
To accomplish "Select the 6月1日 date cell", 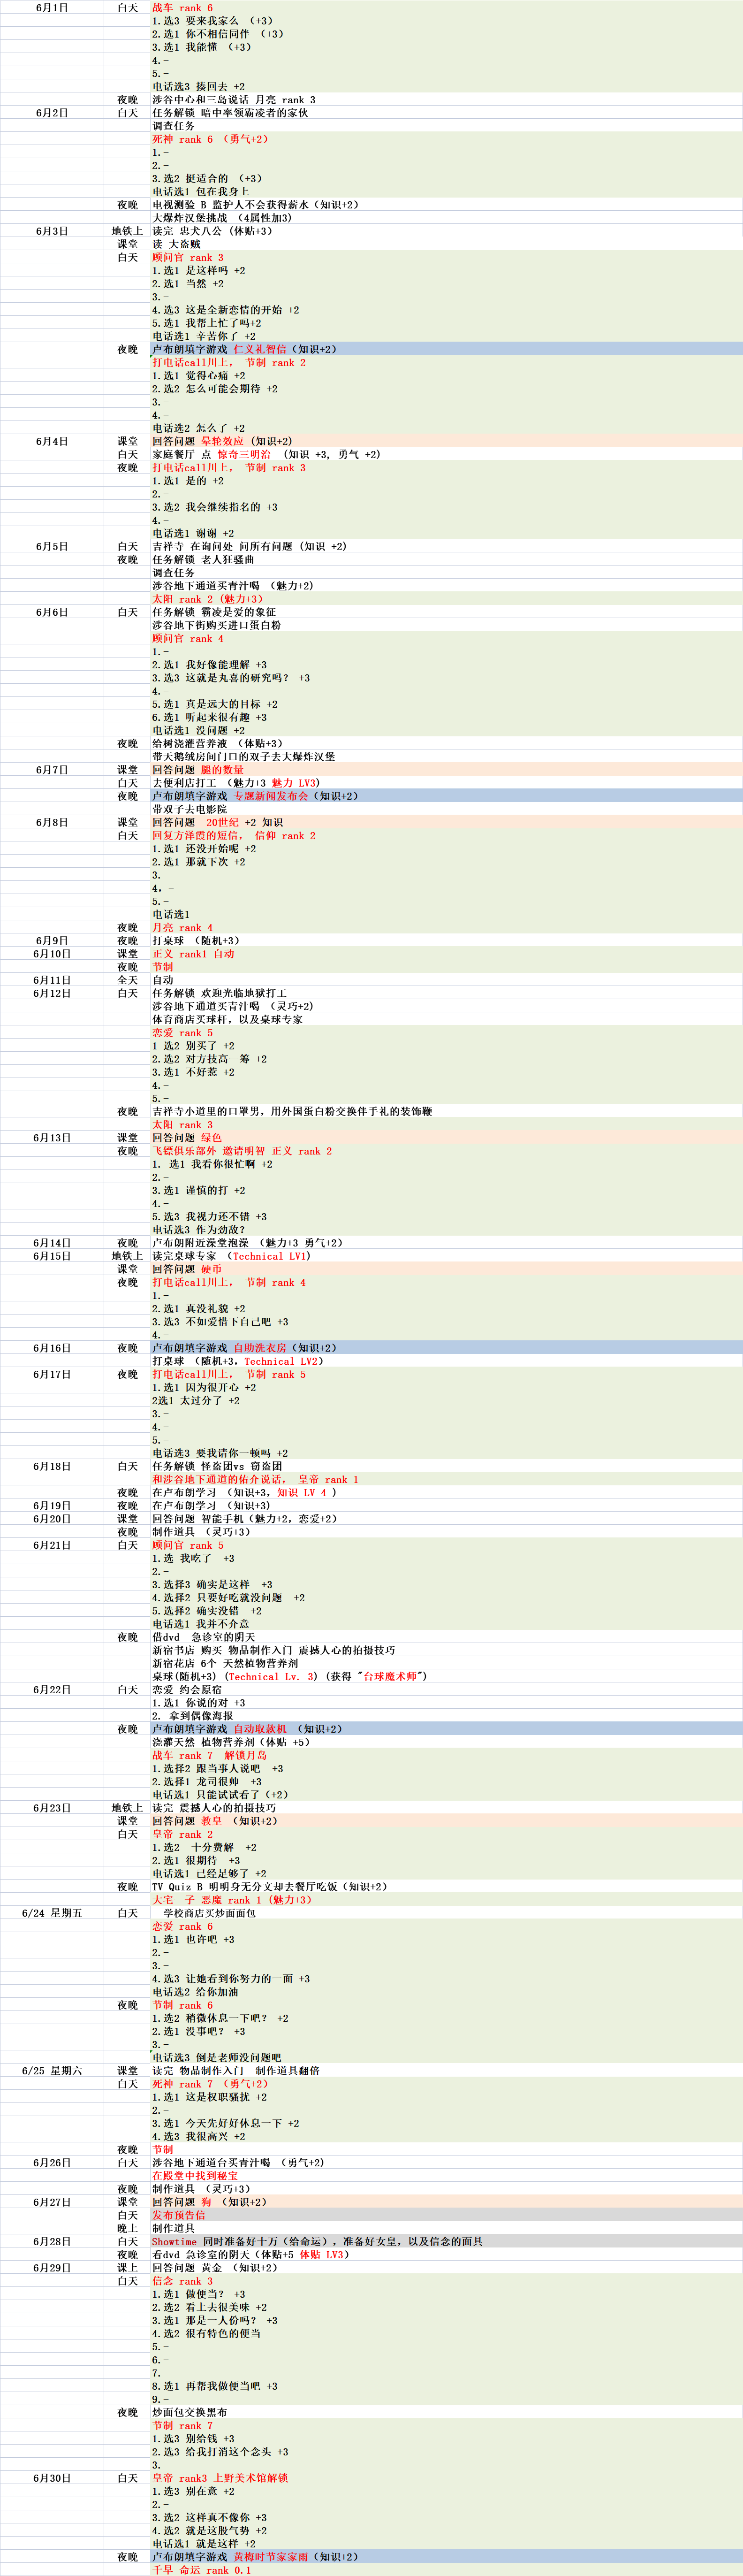I will point(52,7).
